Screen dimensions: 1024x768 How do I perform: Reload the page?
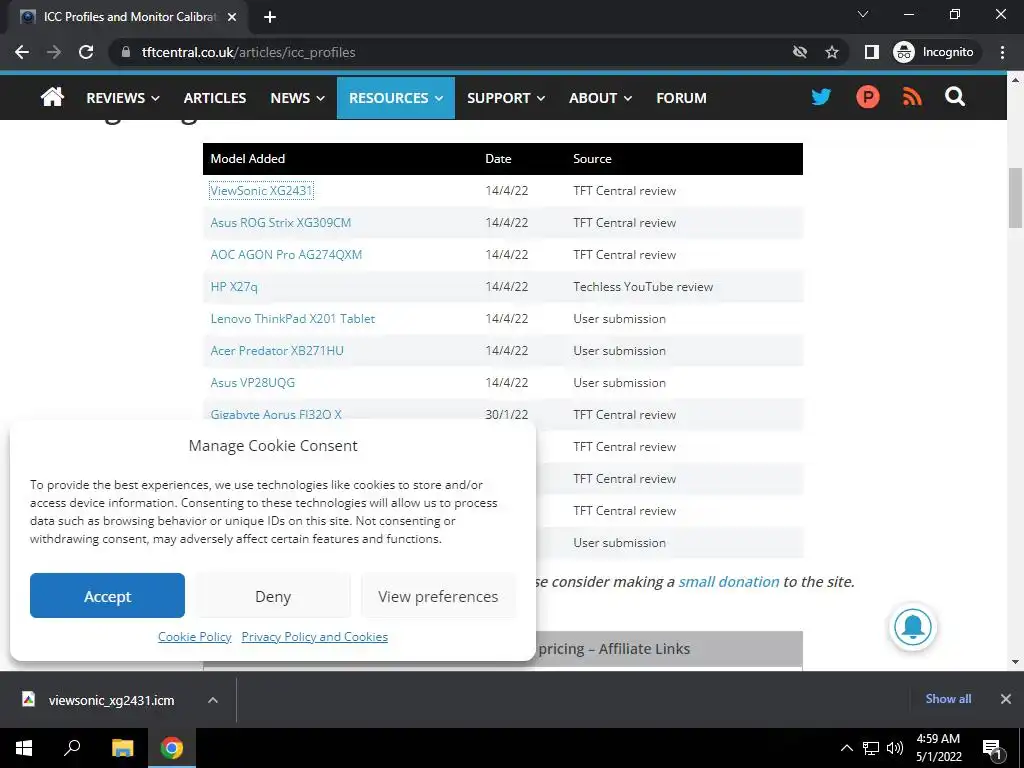[x=86, y=52]
